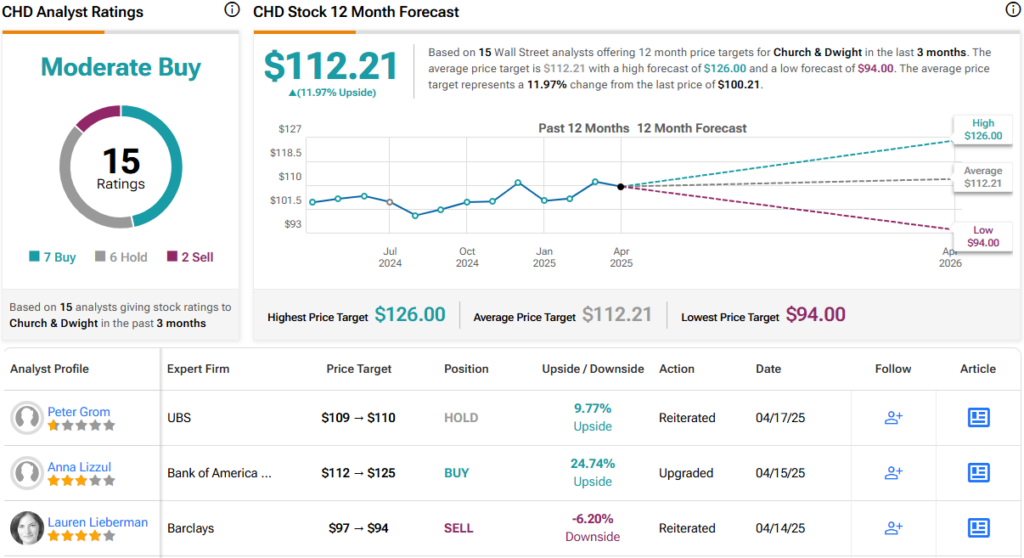1024x558 pixels.
Task: Select the Low $94.00 forecast label
Action: pyautogui.click(x=982, y=237)
